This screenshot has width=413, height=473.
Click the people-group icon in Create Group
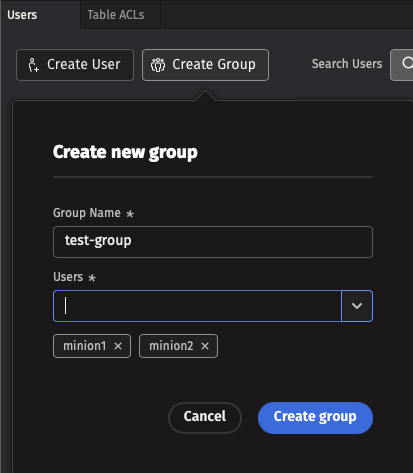click(x=158, y=65)
